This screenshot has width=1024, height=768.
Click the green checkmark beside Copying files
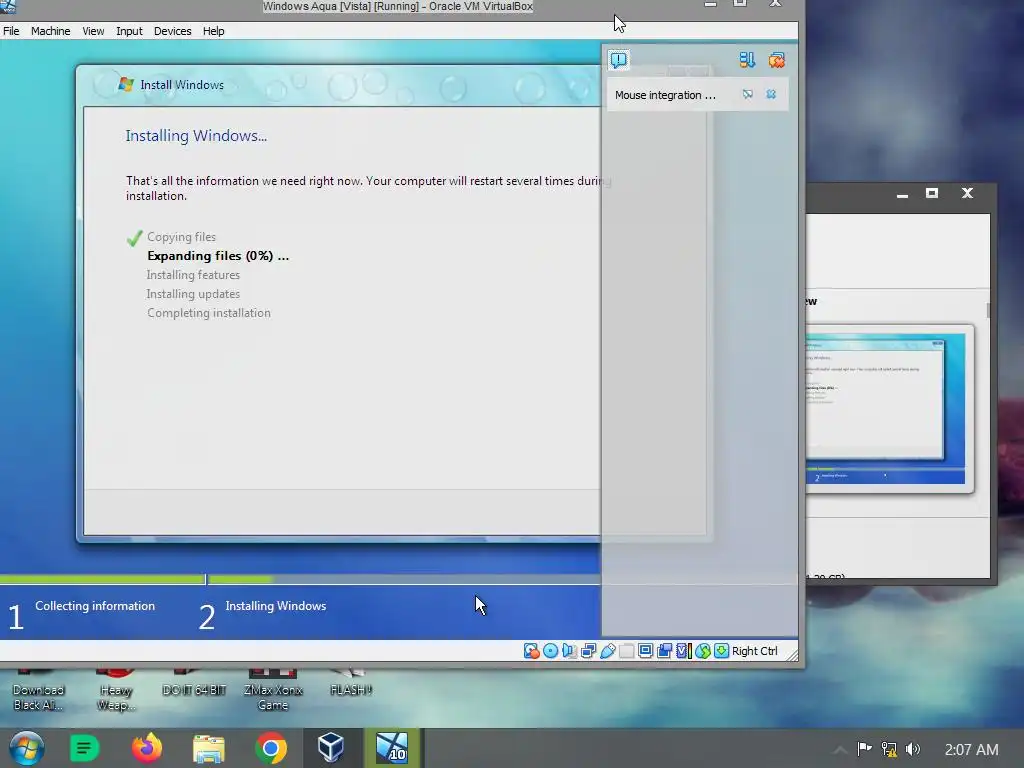tap(135, 238)
